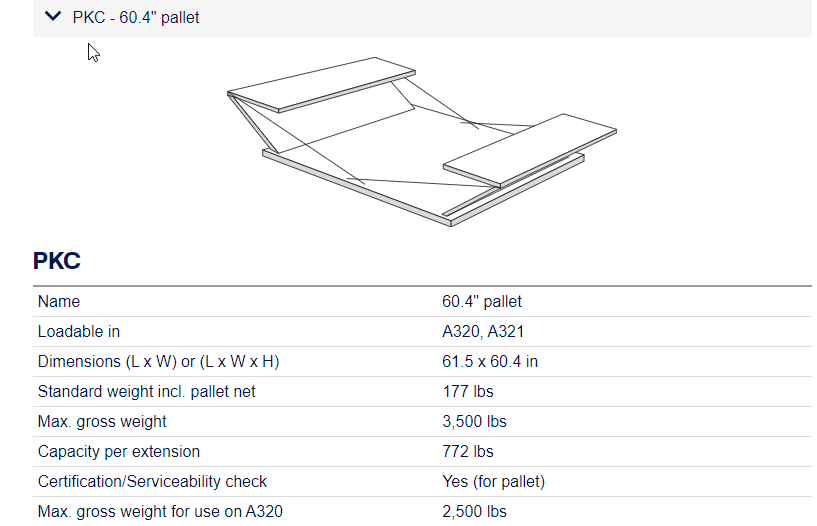817x526 pixels.
Task: Select the Max. gross weight label
Action: point(102,421)
